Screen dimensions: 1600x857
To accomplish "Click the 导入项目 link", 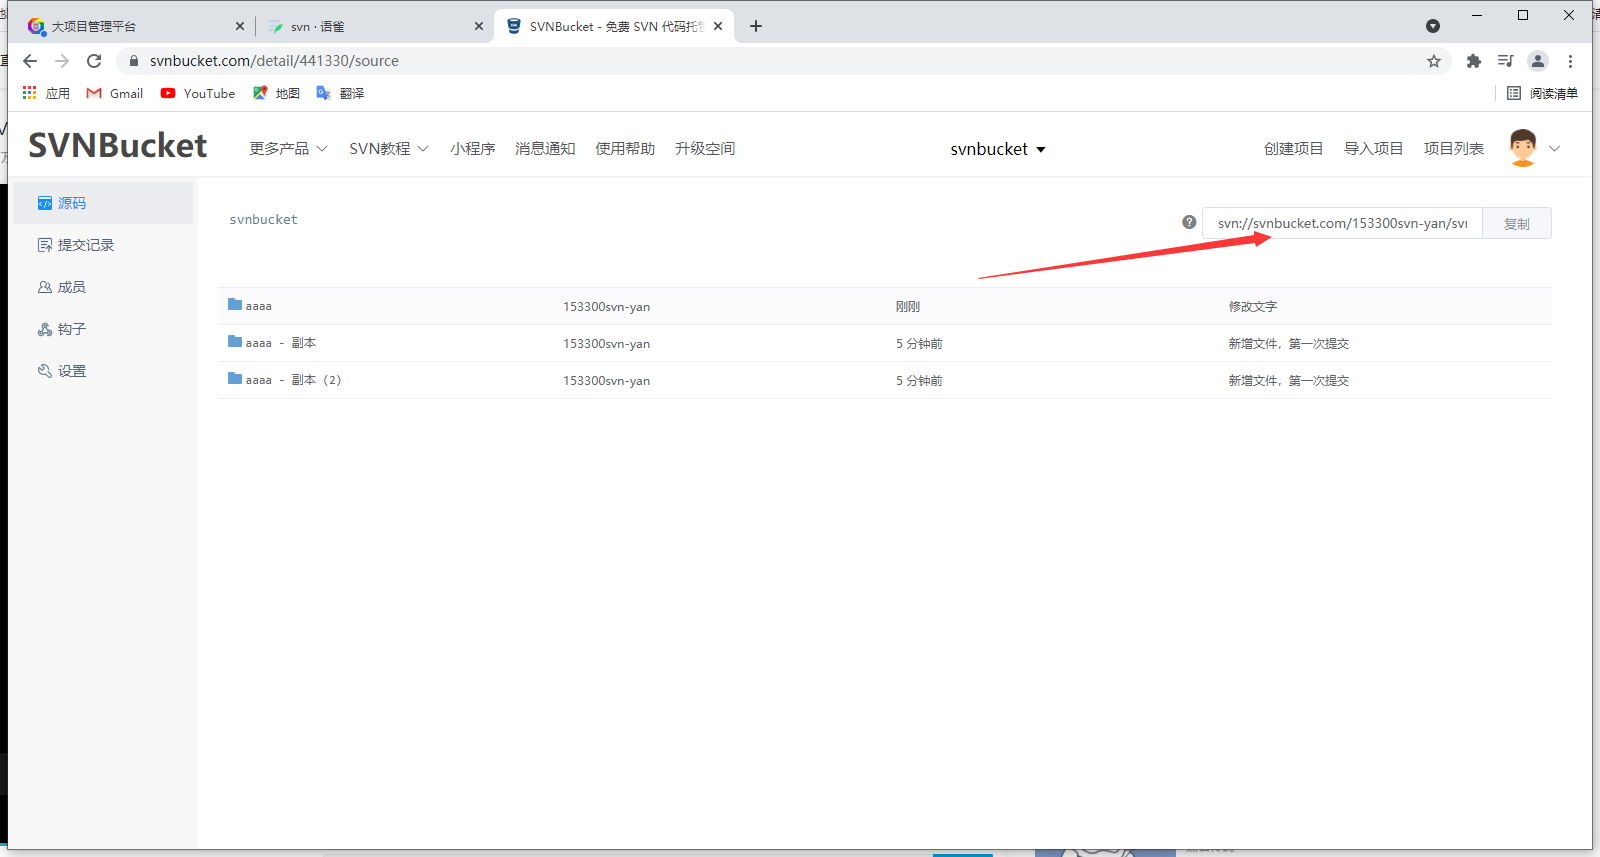I will [x=1373, y=148].
